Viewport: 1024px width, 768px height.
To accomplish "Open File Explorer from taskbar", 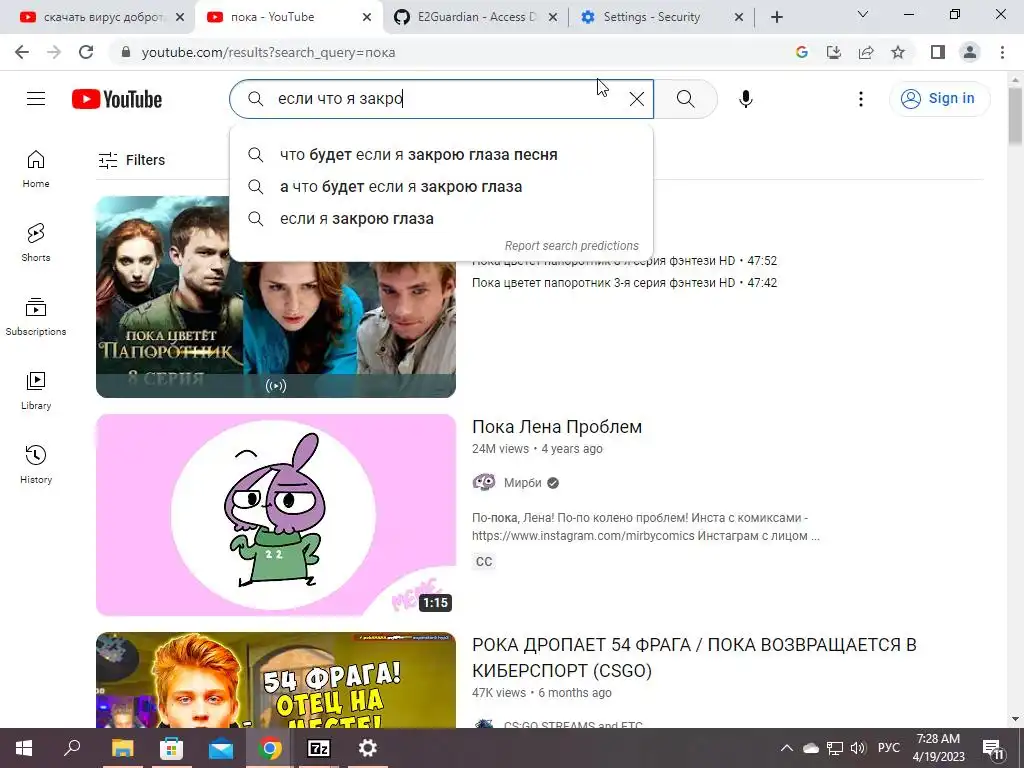I will [x=122, y=748].
